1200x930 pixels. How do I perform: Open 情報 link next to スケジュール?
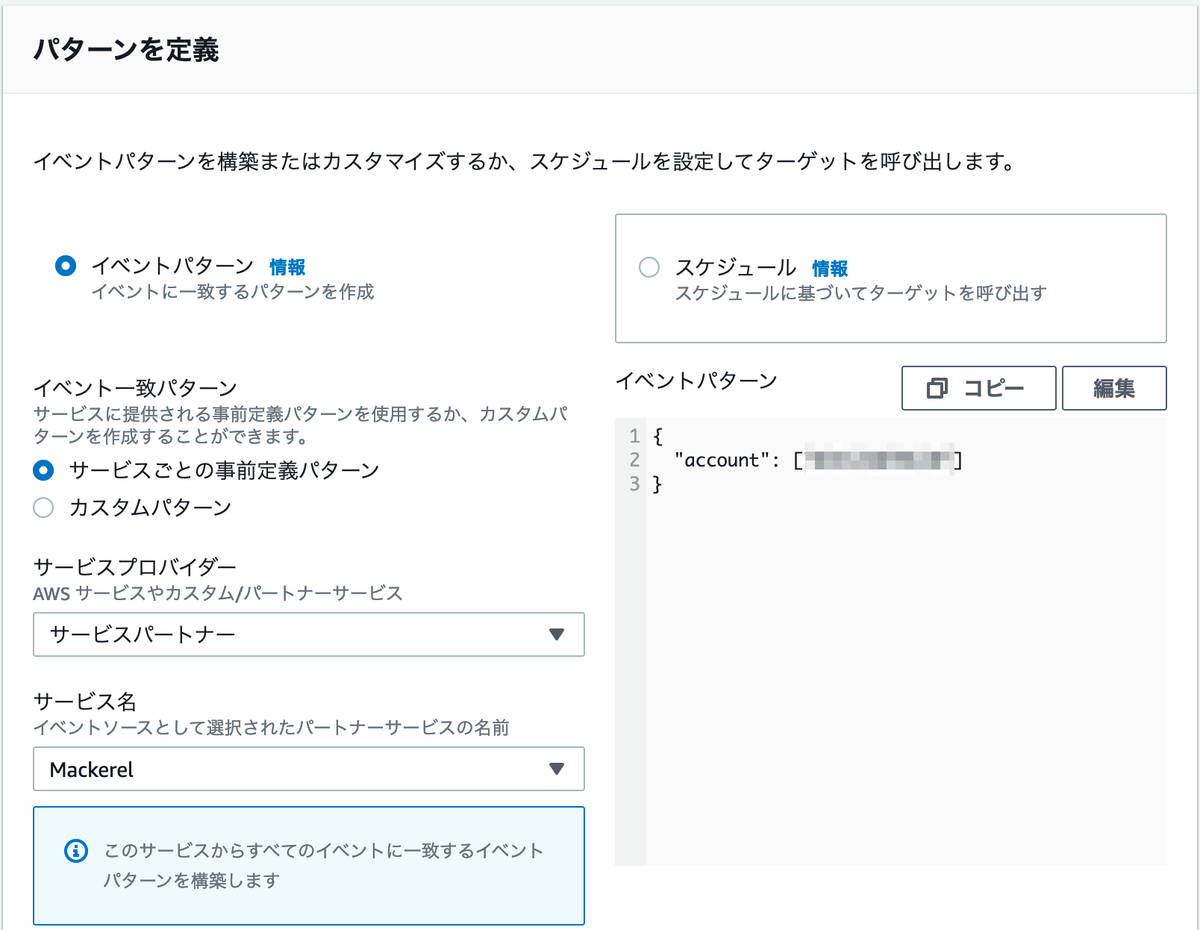click(x=830, y=268)
